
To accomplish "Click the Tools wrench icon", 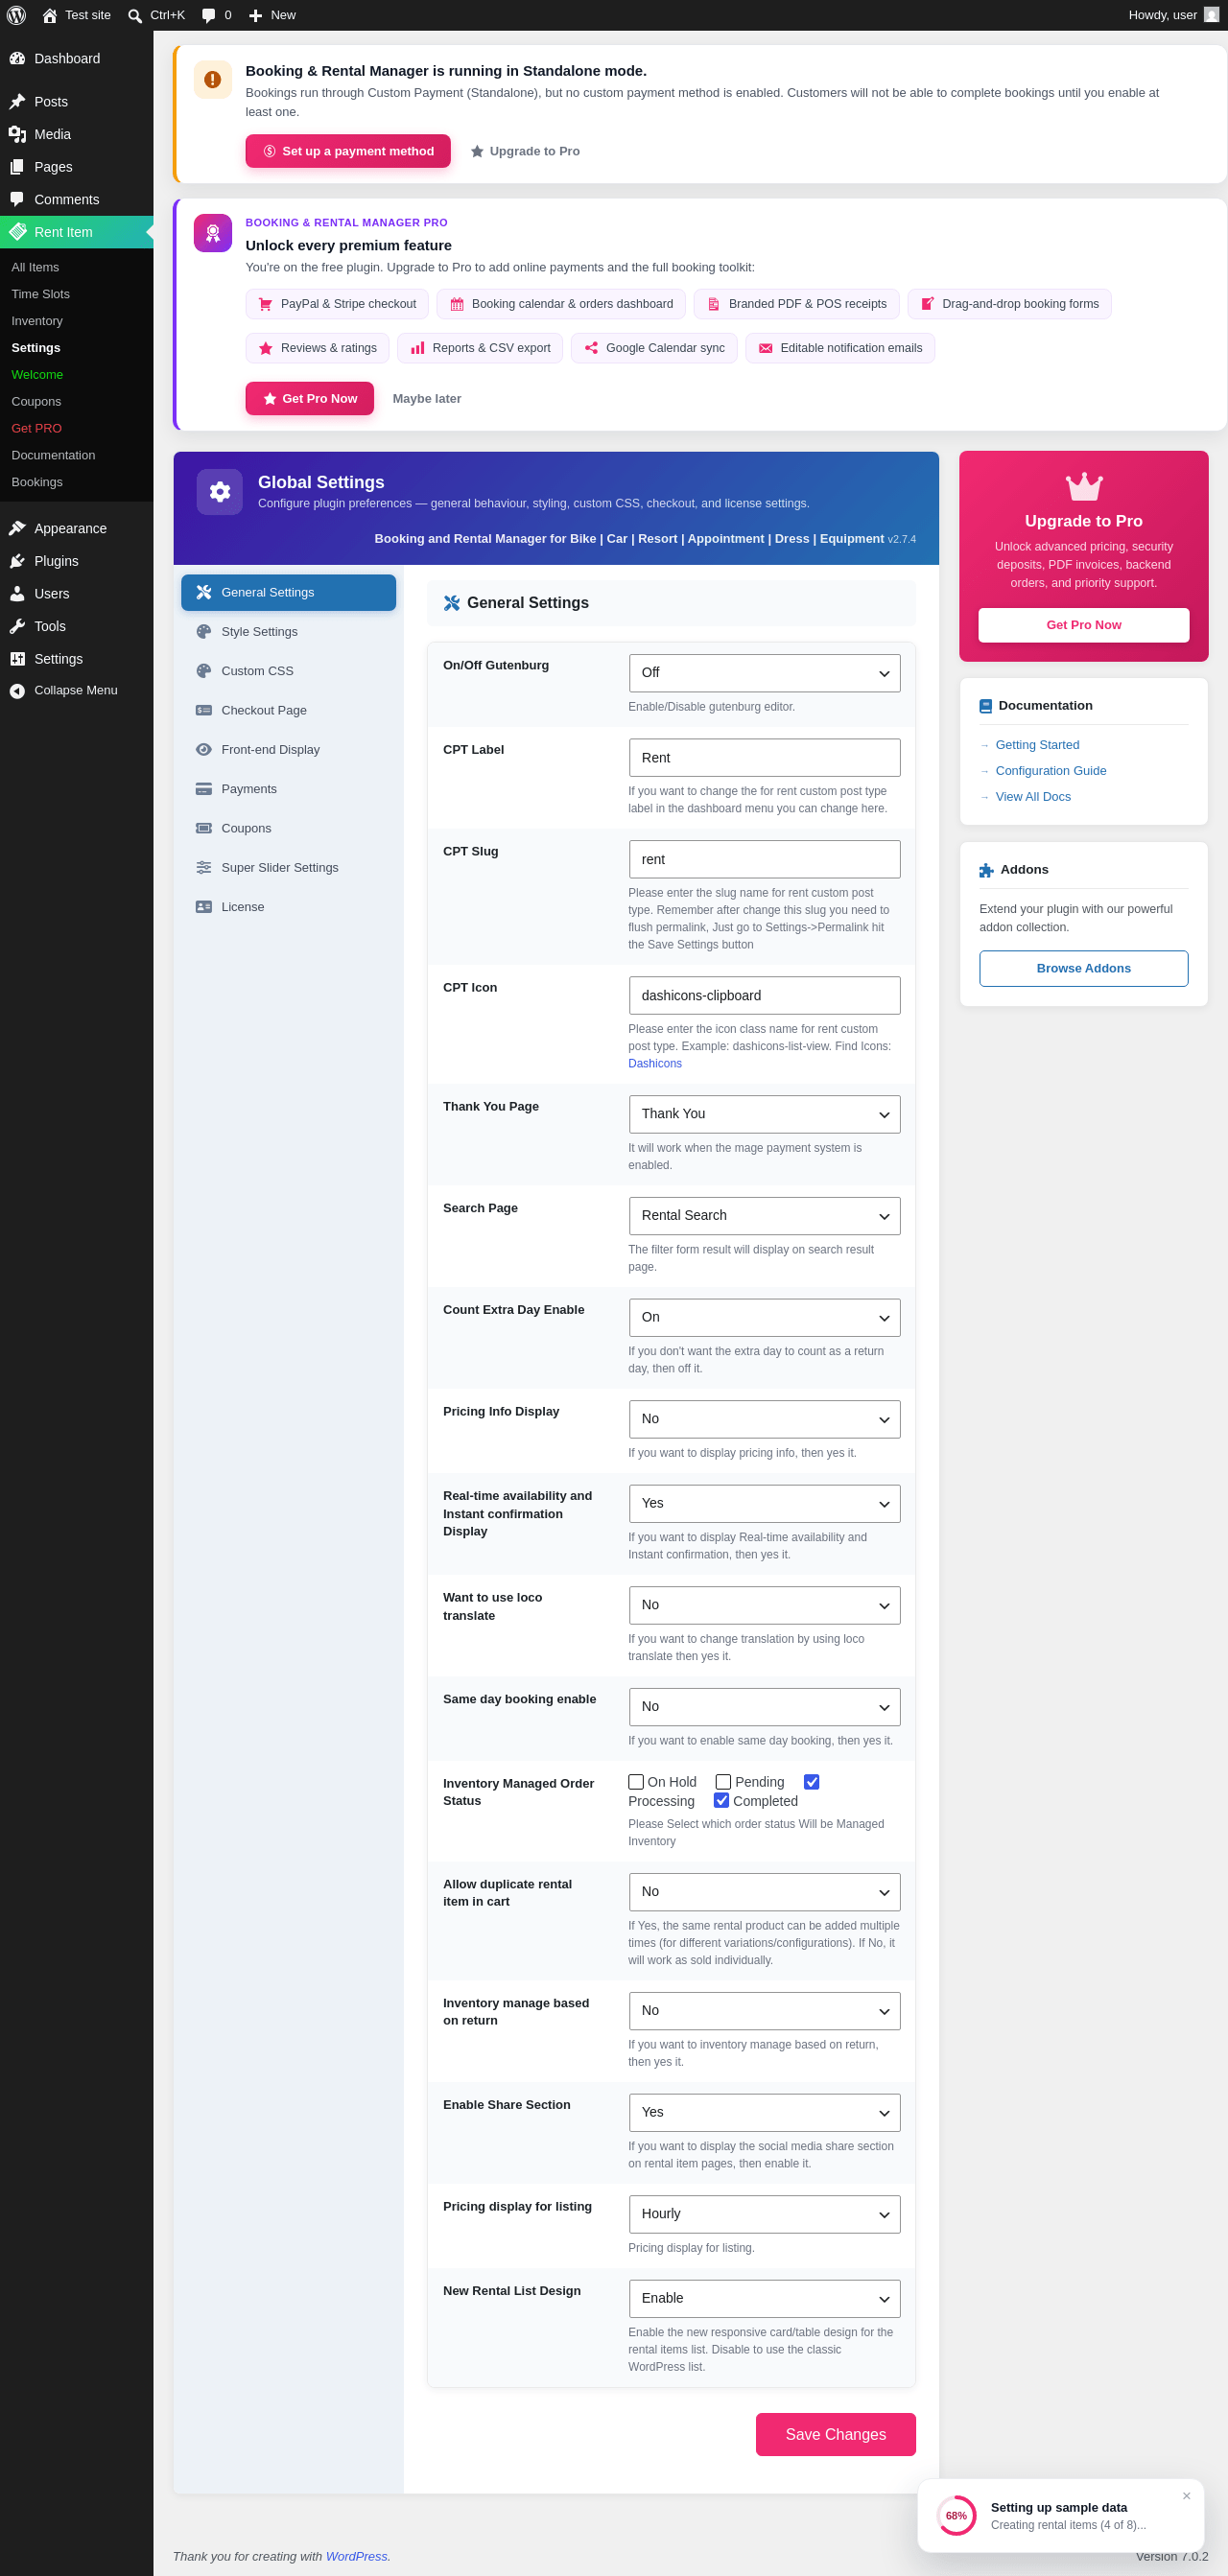I will click(x=17, y=627).
